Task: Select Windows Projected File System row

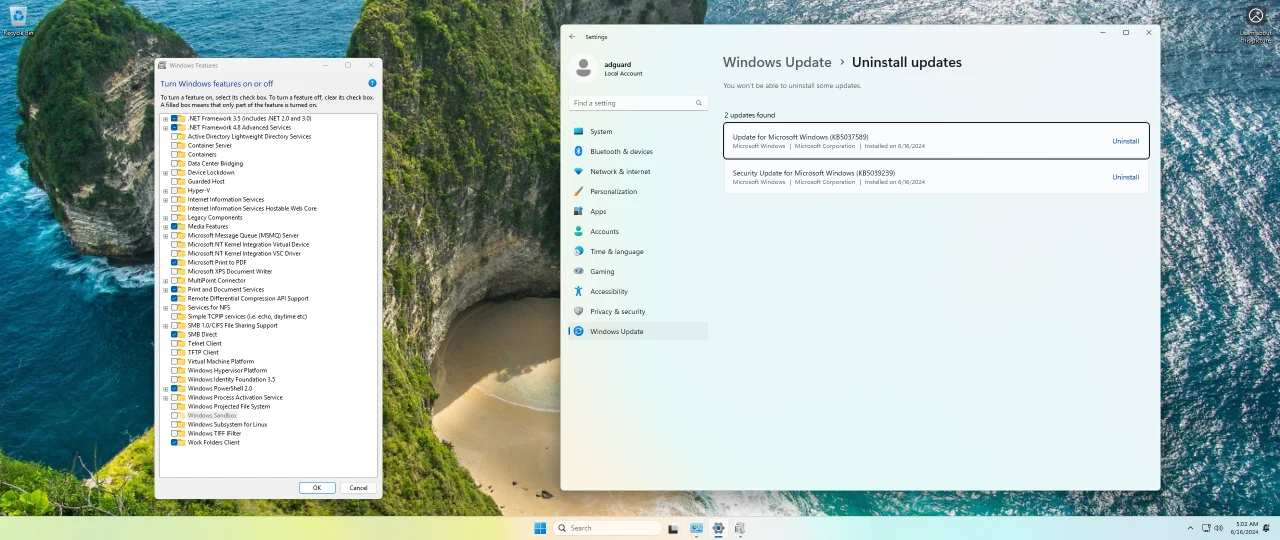Action: (229, 407)
